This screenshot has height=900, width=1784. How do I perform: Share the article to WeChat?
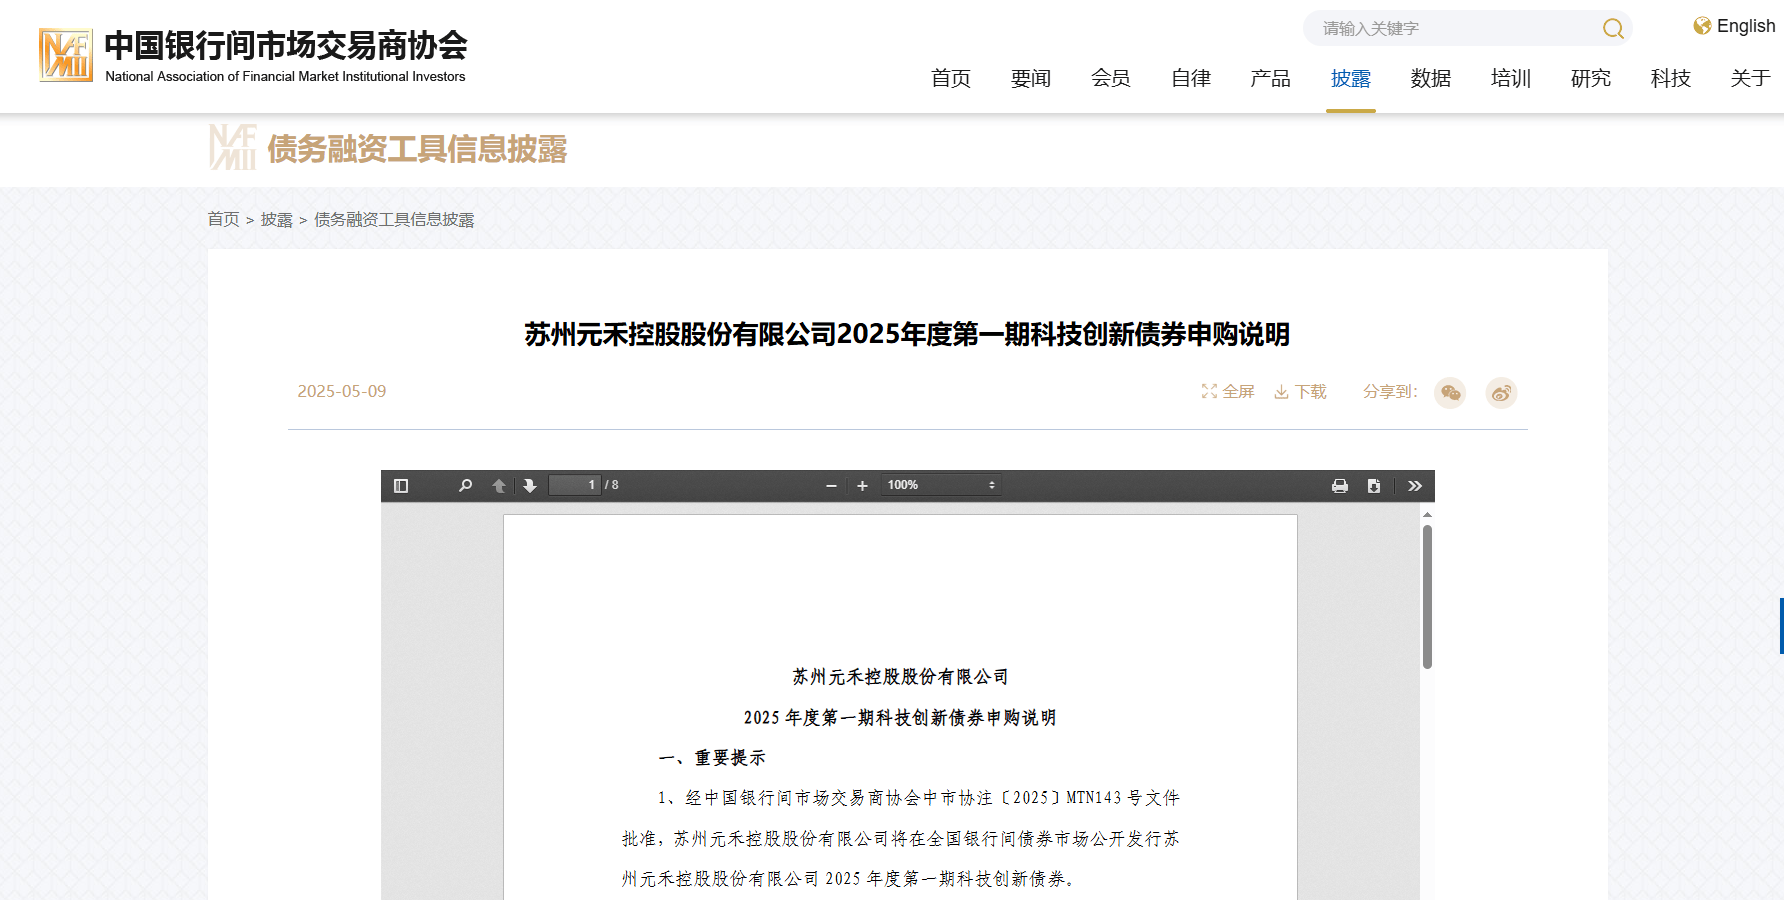click(x=1449, y=393)
